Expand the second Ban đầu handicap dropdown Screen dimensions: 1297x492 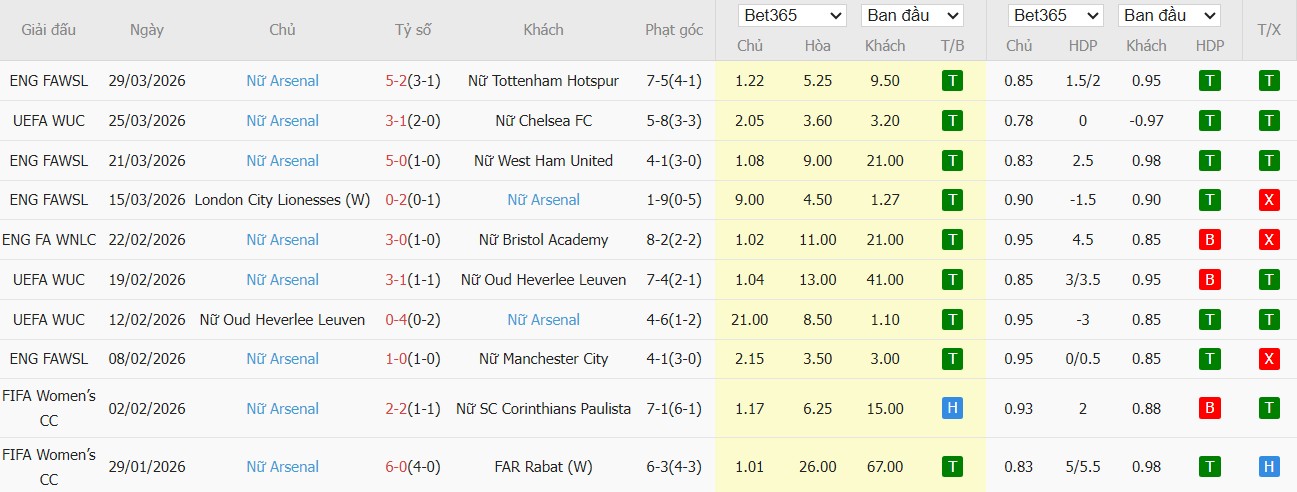[x=1169, y=16]
